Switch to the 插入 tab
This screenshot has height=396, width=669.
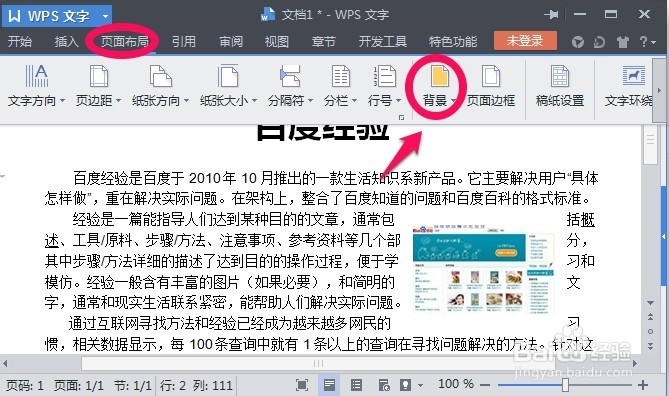coord(67,41)
